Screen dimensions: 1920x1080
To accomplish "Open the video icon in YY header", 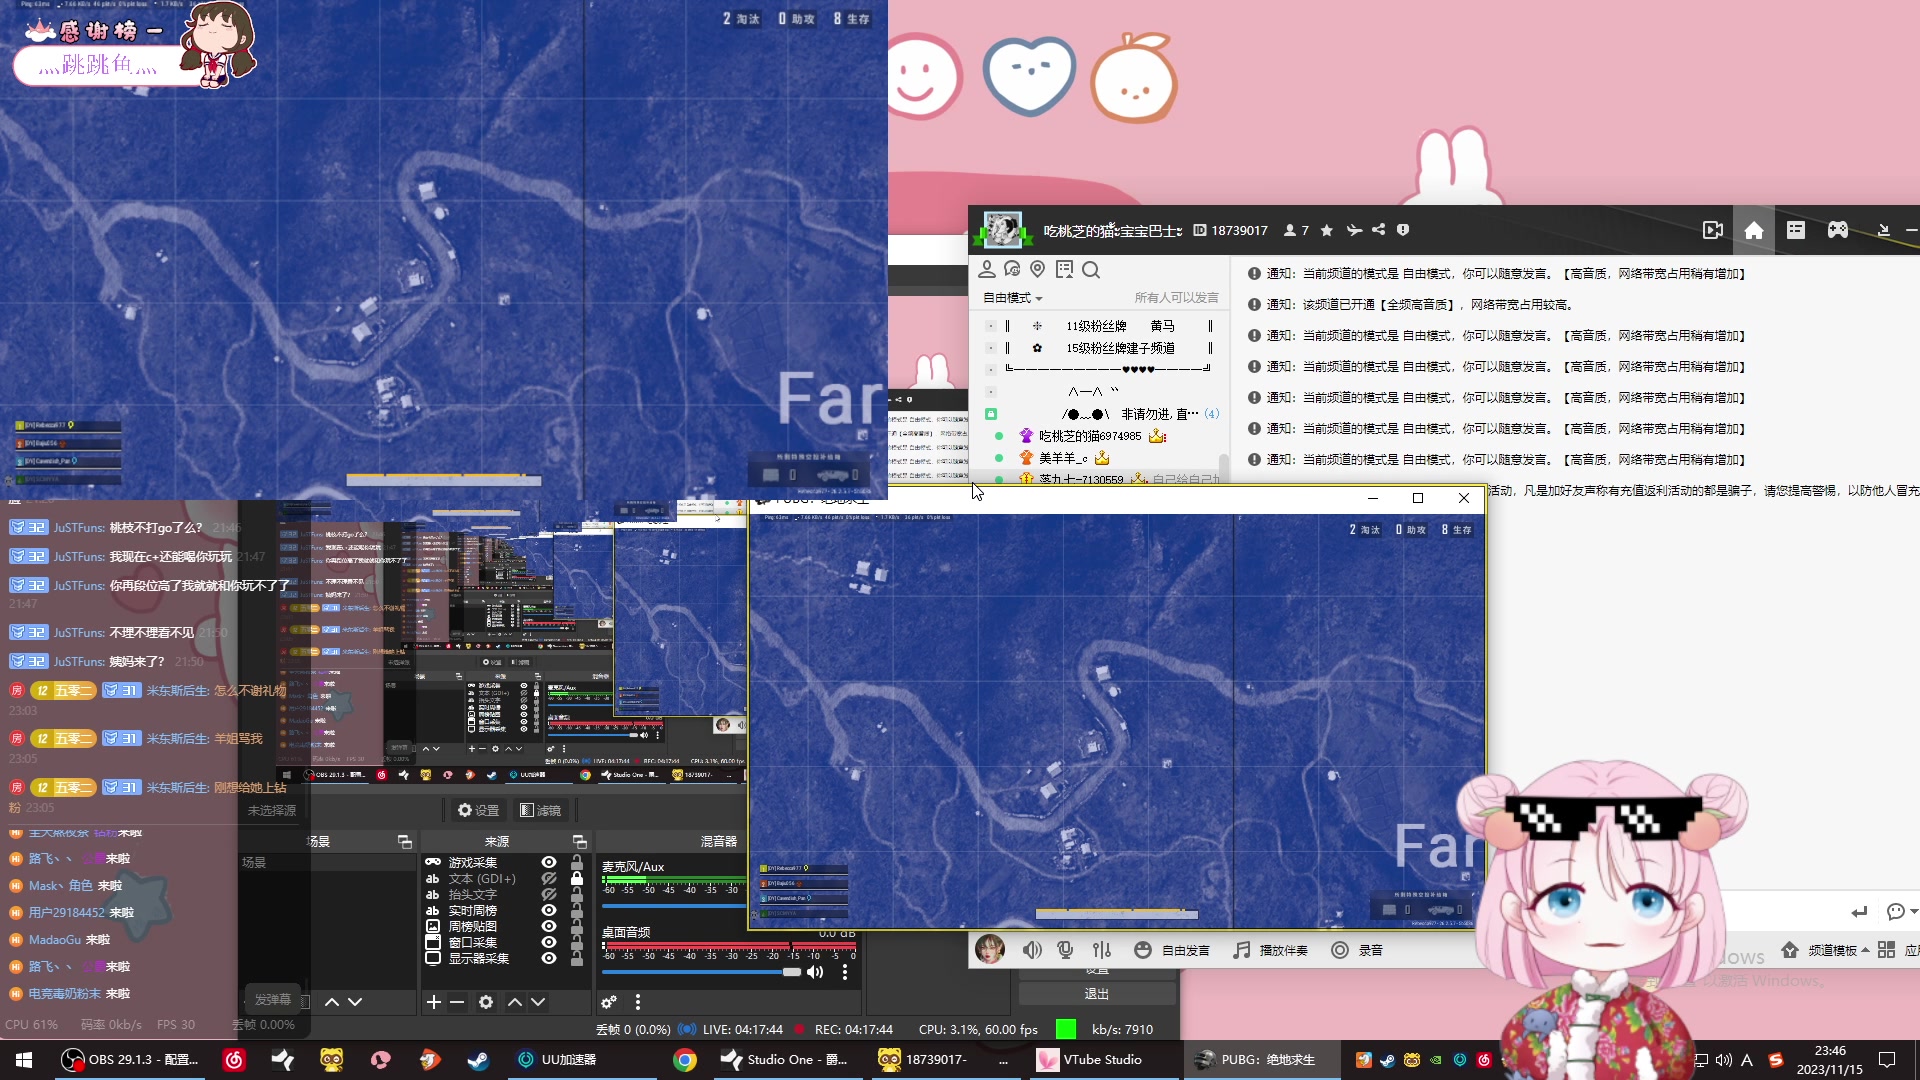I will pyautogui.click(x=1713, y=231).
